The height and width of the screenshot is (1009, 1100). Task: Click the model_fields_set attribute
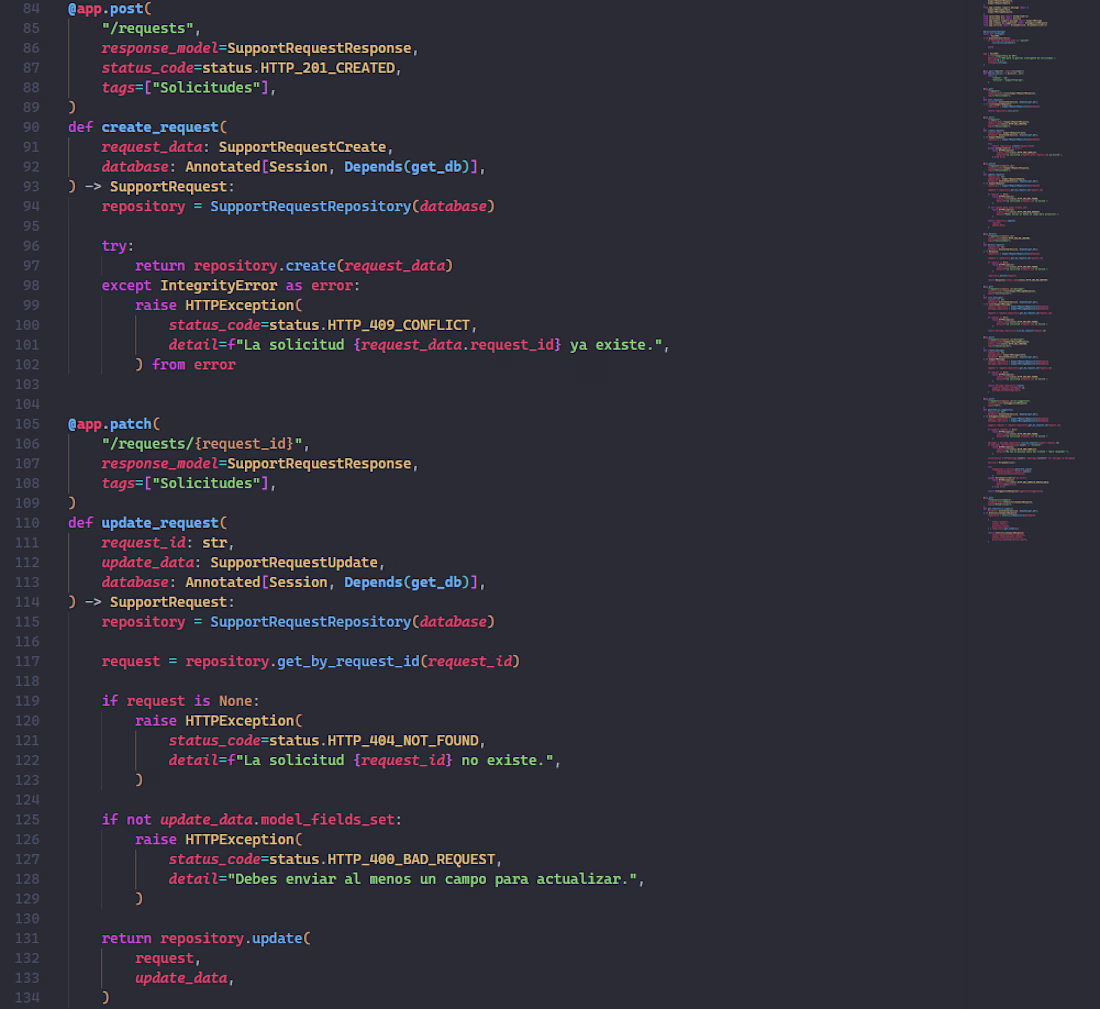click(x=328, y=820)
